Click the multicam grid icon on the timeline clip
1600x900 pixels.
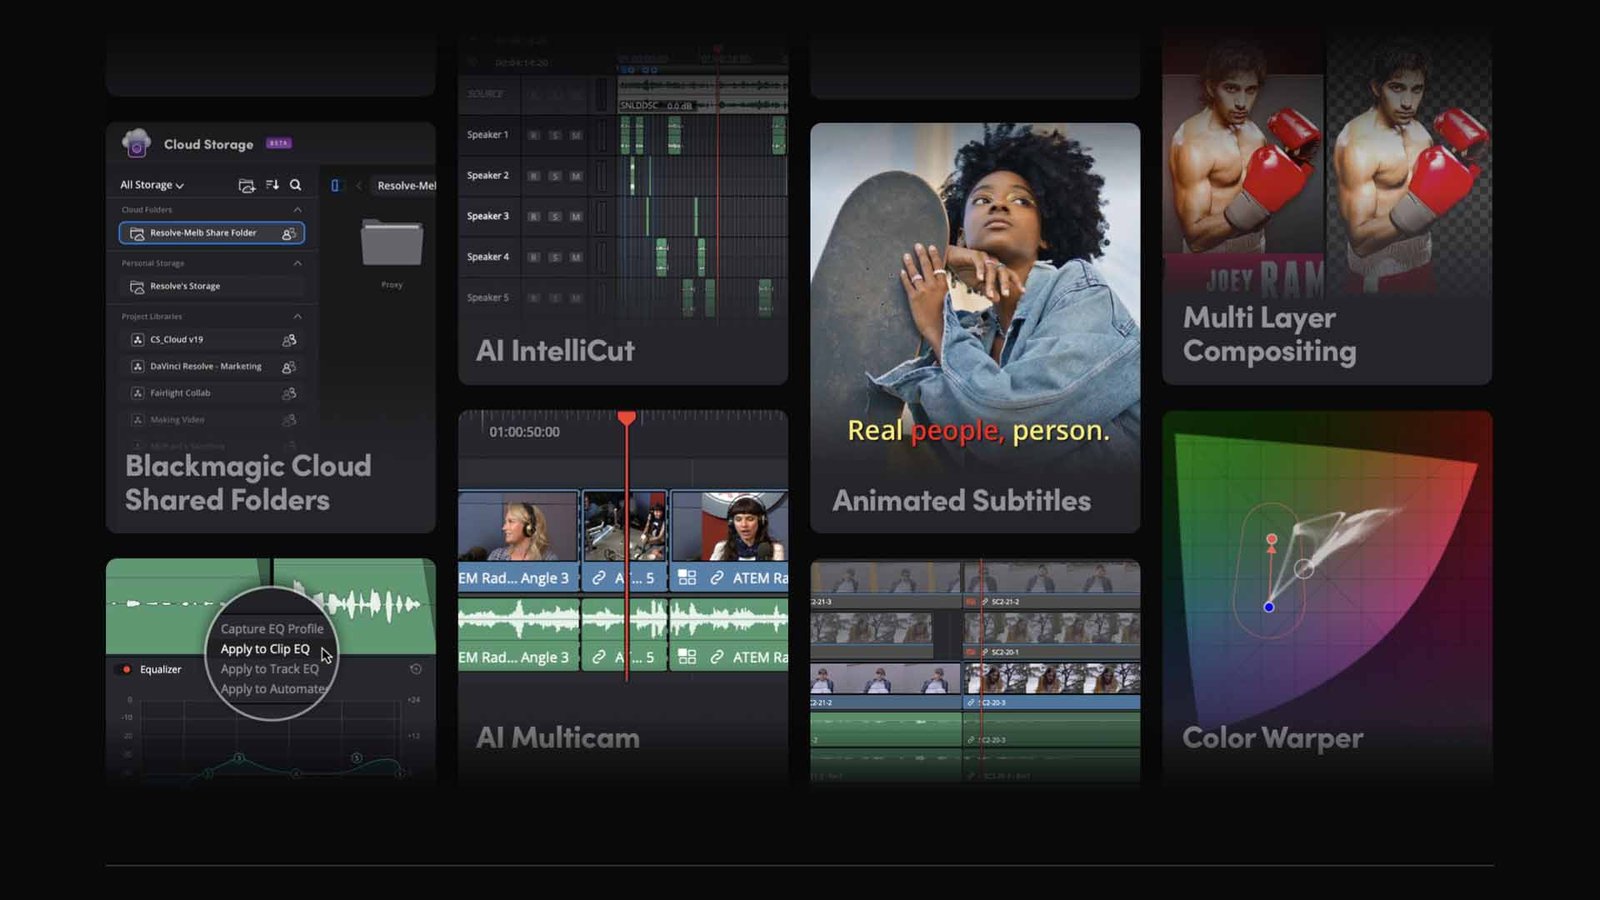pos(685,577)
